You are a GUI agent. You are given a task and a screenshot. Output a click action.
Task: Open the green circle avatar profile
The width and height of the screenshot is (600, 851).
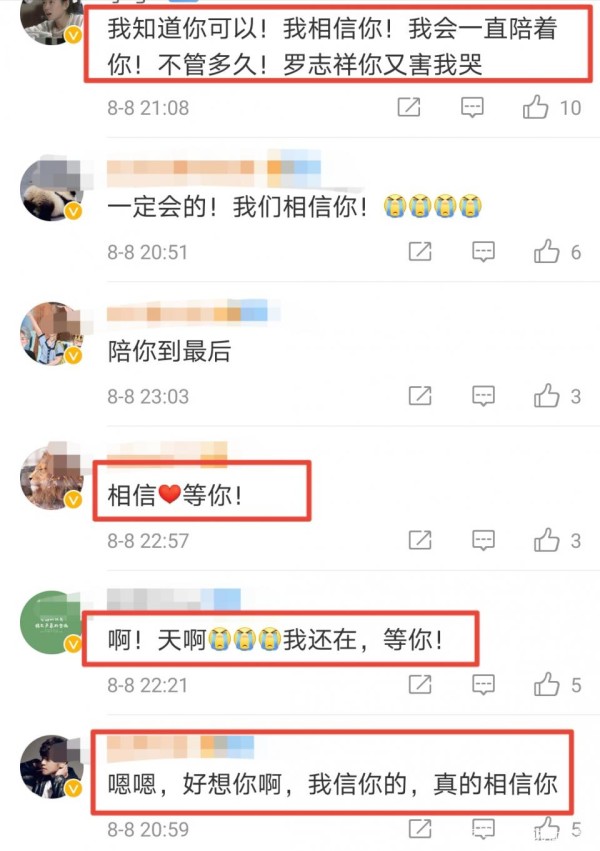(x=51, y=623)
